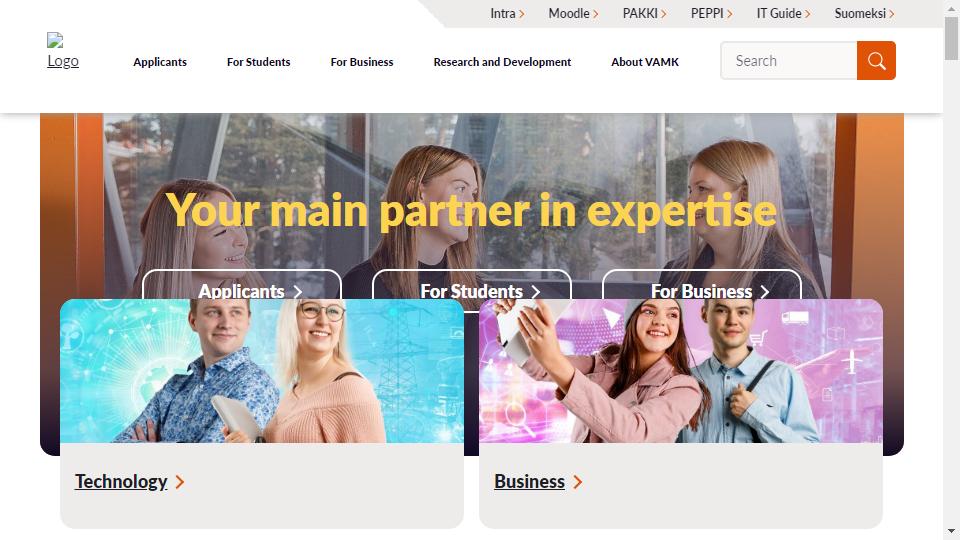960x540 pixels.
Task: Click the chevron beside Suomeksi link
Action: pyautogui.click(x=891, y=14)
